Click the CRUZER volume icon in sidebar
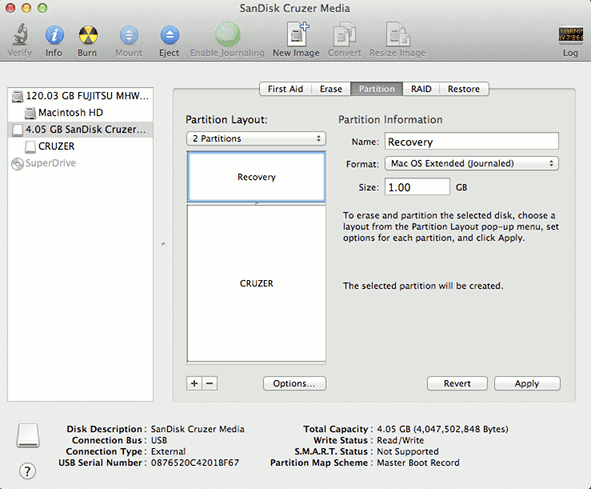Viewport: 591px width, 489px height. click(x=30, y=147)
